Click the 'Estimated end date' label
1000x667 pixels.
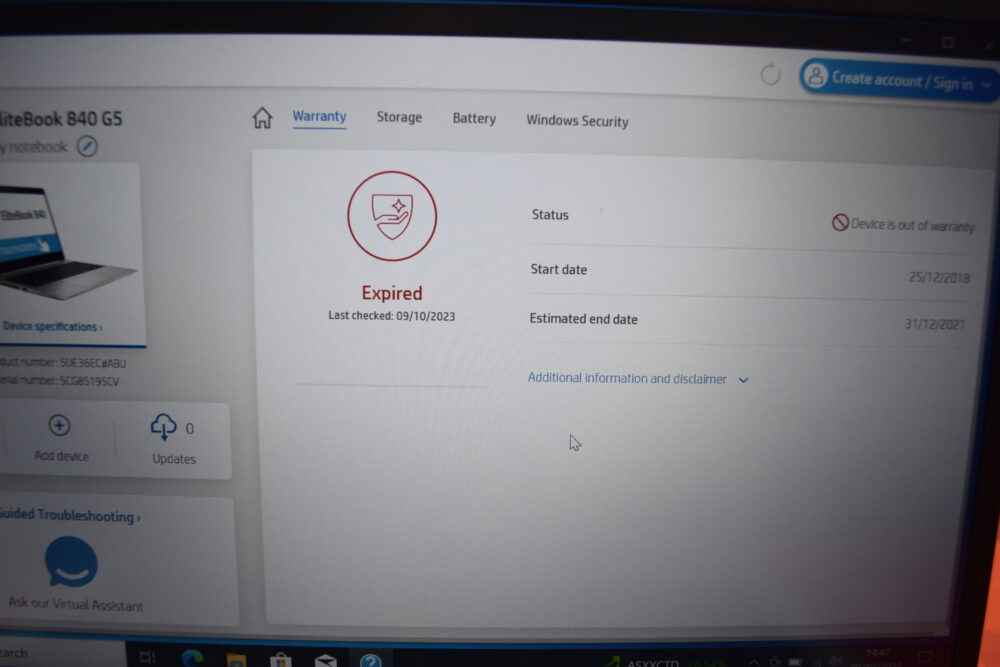pyautogui.click(x=584, y=319)
